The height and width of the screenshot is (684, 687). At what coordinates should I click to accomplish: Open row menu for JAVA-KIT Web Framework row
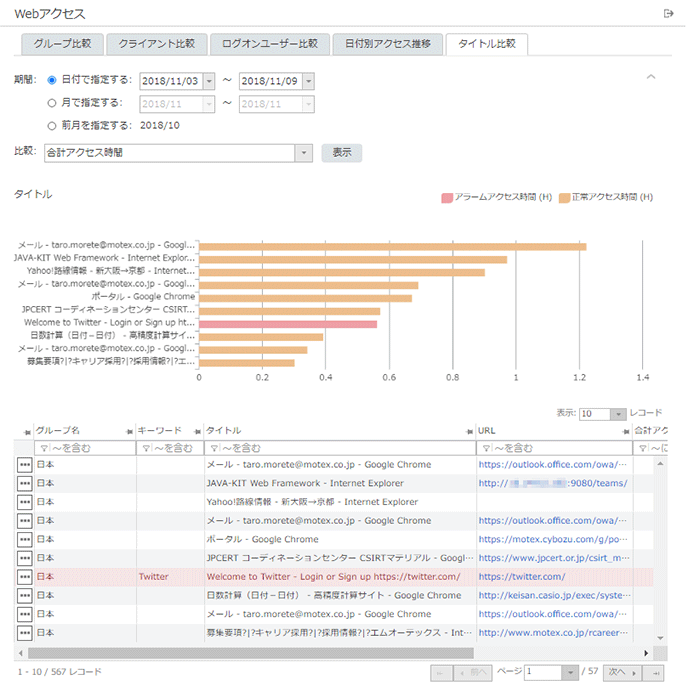click(x=24, y=483)
